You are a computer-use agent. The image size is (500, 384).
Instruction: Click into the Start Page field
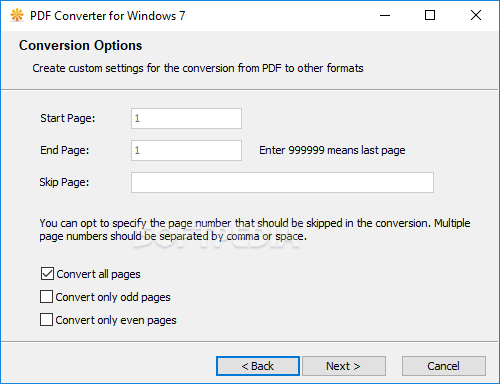(186, 118)
